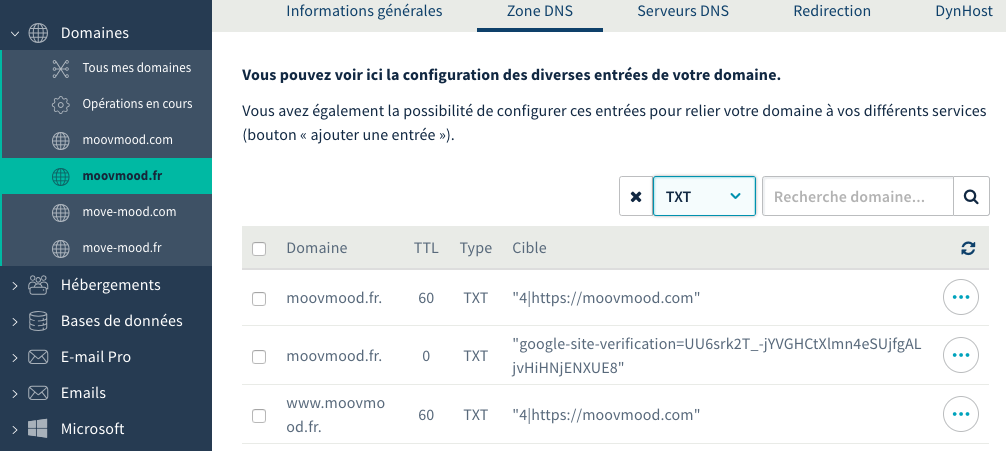This screenshot has width=1006, height=451.
Task: Expand the Emails section chevron
Action: tap(15, 393)
